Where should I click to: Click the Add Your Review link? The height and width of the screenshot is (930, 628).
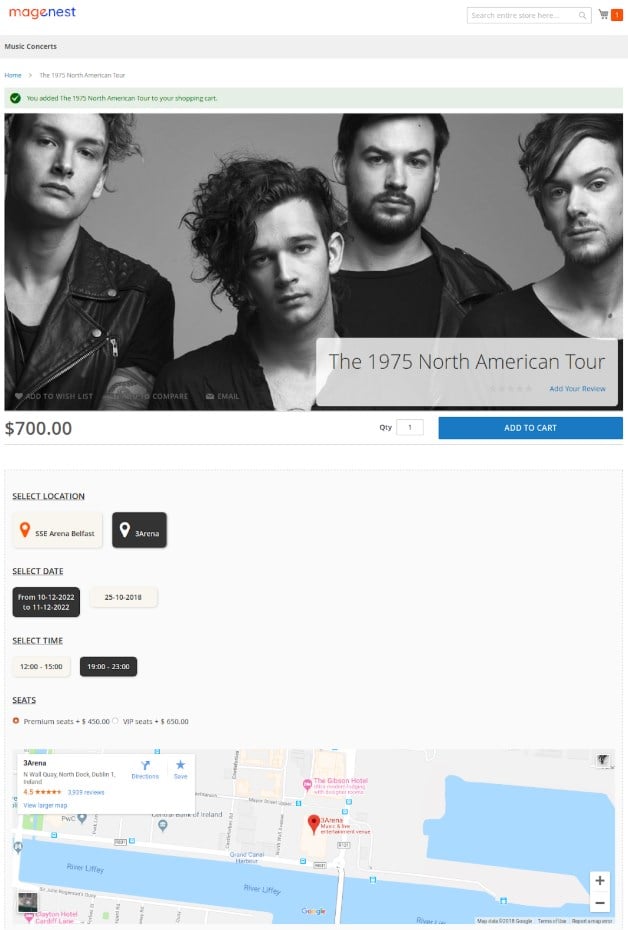[577, 388]
